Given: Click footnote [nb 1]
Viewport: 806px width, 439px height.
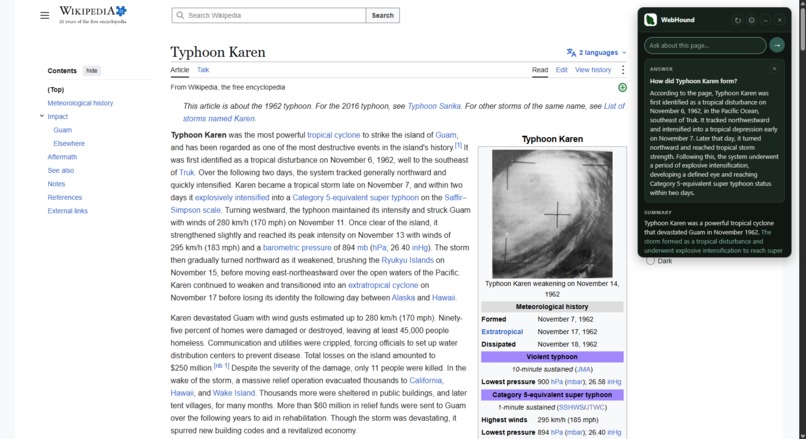Looking at the screenshot, I should pyautogui.click(x=222, y=366).
